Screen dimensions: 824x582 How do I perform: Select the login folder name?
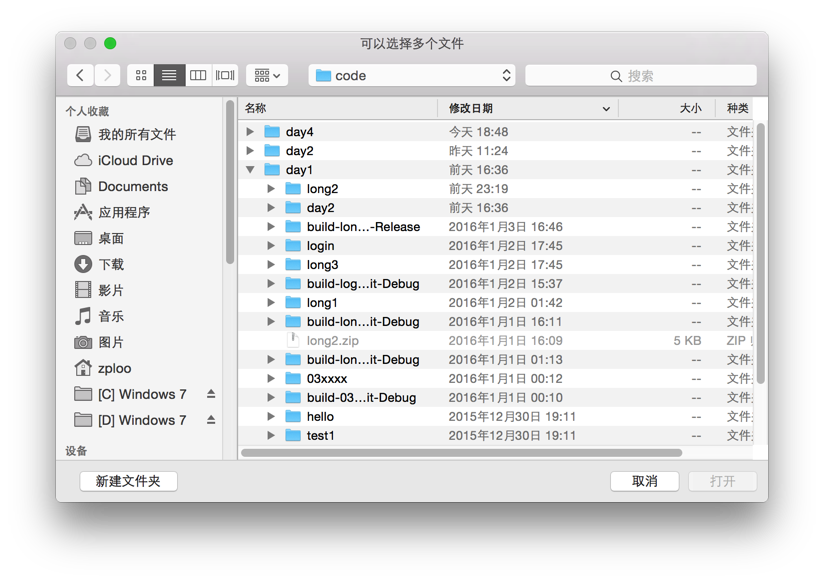point(321,246)
